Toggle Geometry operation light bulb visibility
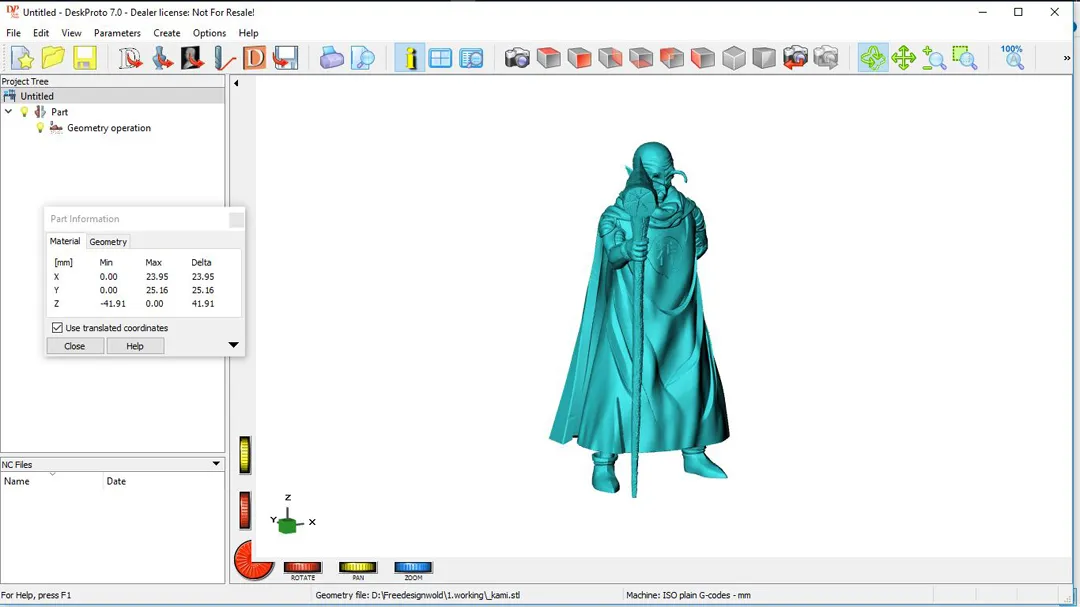 [41, 128]
